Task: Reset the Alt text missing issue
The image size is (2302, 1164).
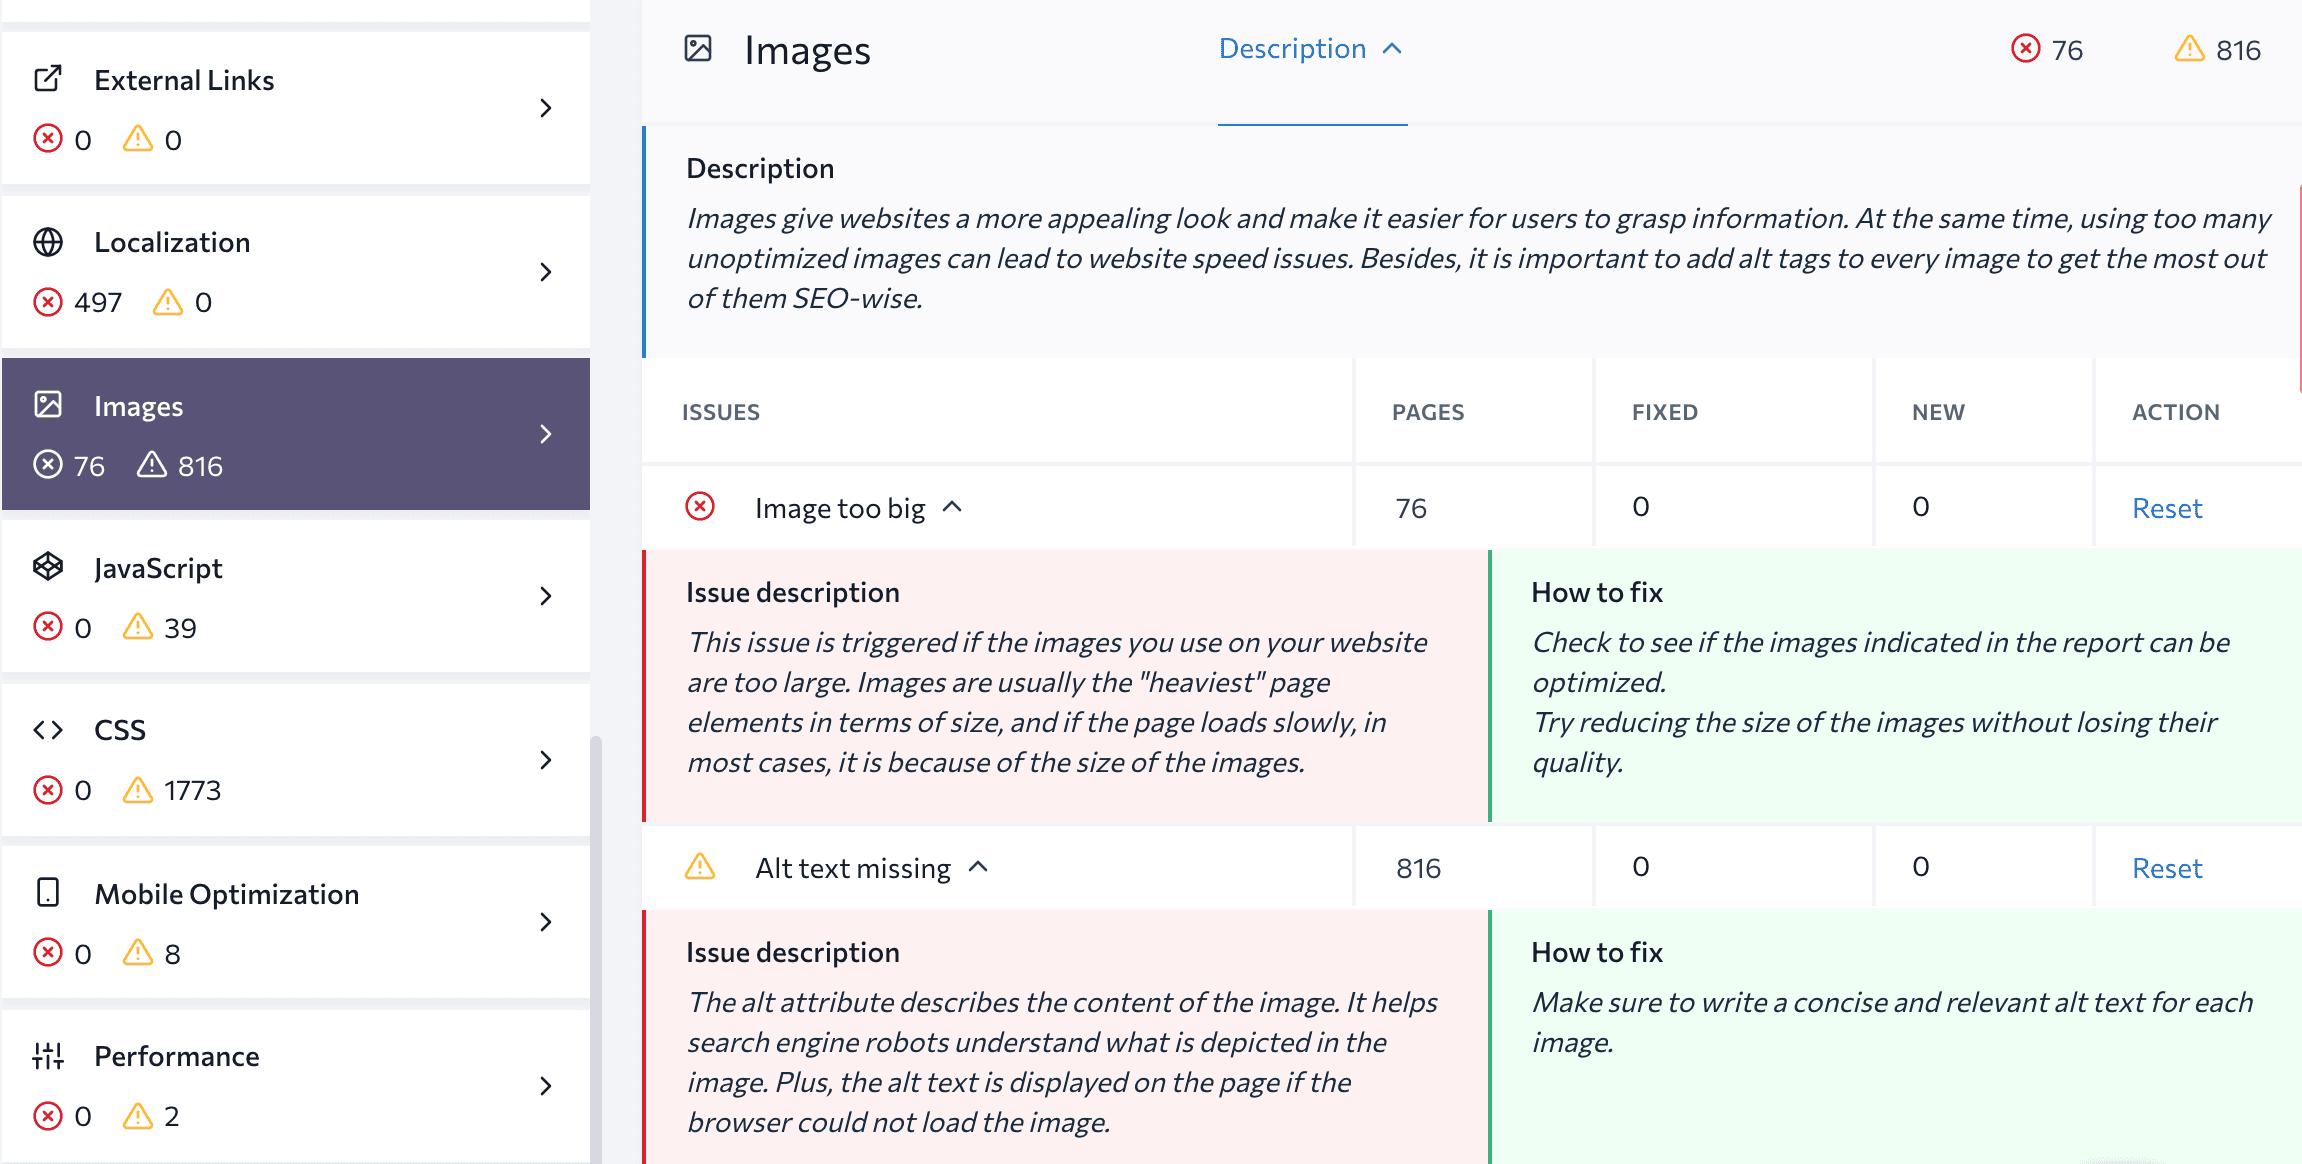Action: pos(2167,868)
